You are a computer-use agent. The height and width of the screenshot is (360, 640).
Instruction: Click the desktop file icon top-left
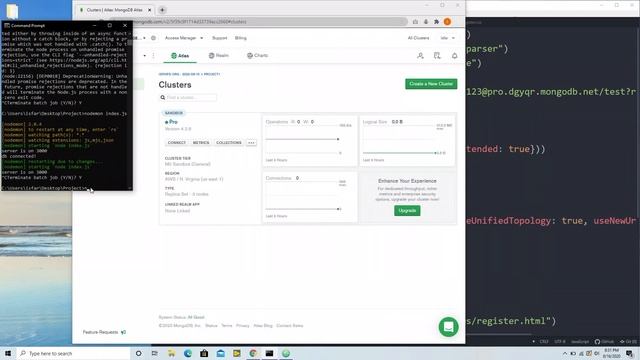click(x=12, y=11)
